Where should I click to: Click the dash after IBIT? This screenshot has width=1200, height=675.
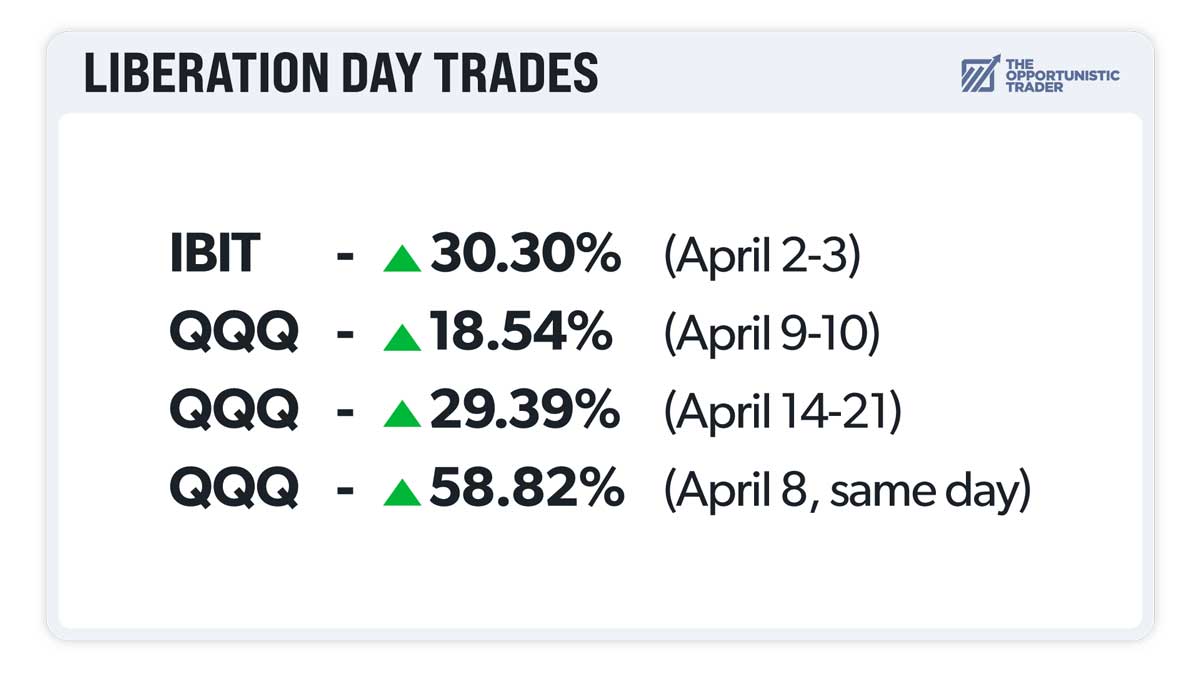pos(346,259)
